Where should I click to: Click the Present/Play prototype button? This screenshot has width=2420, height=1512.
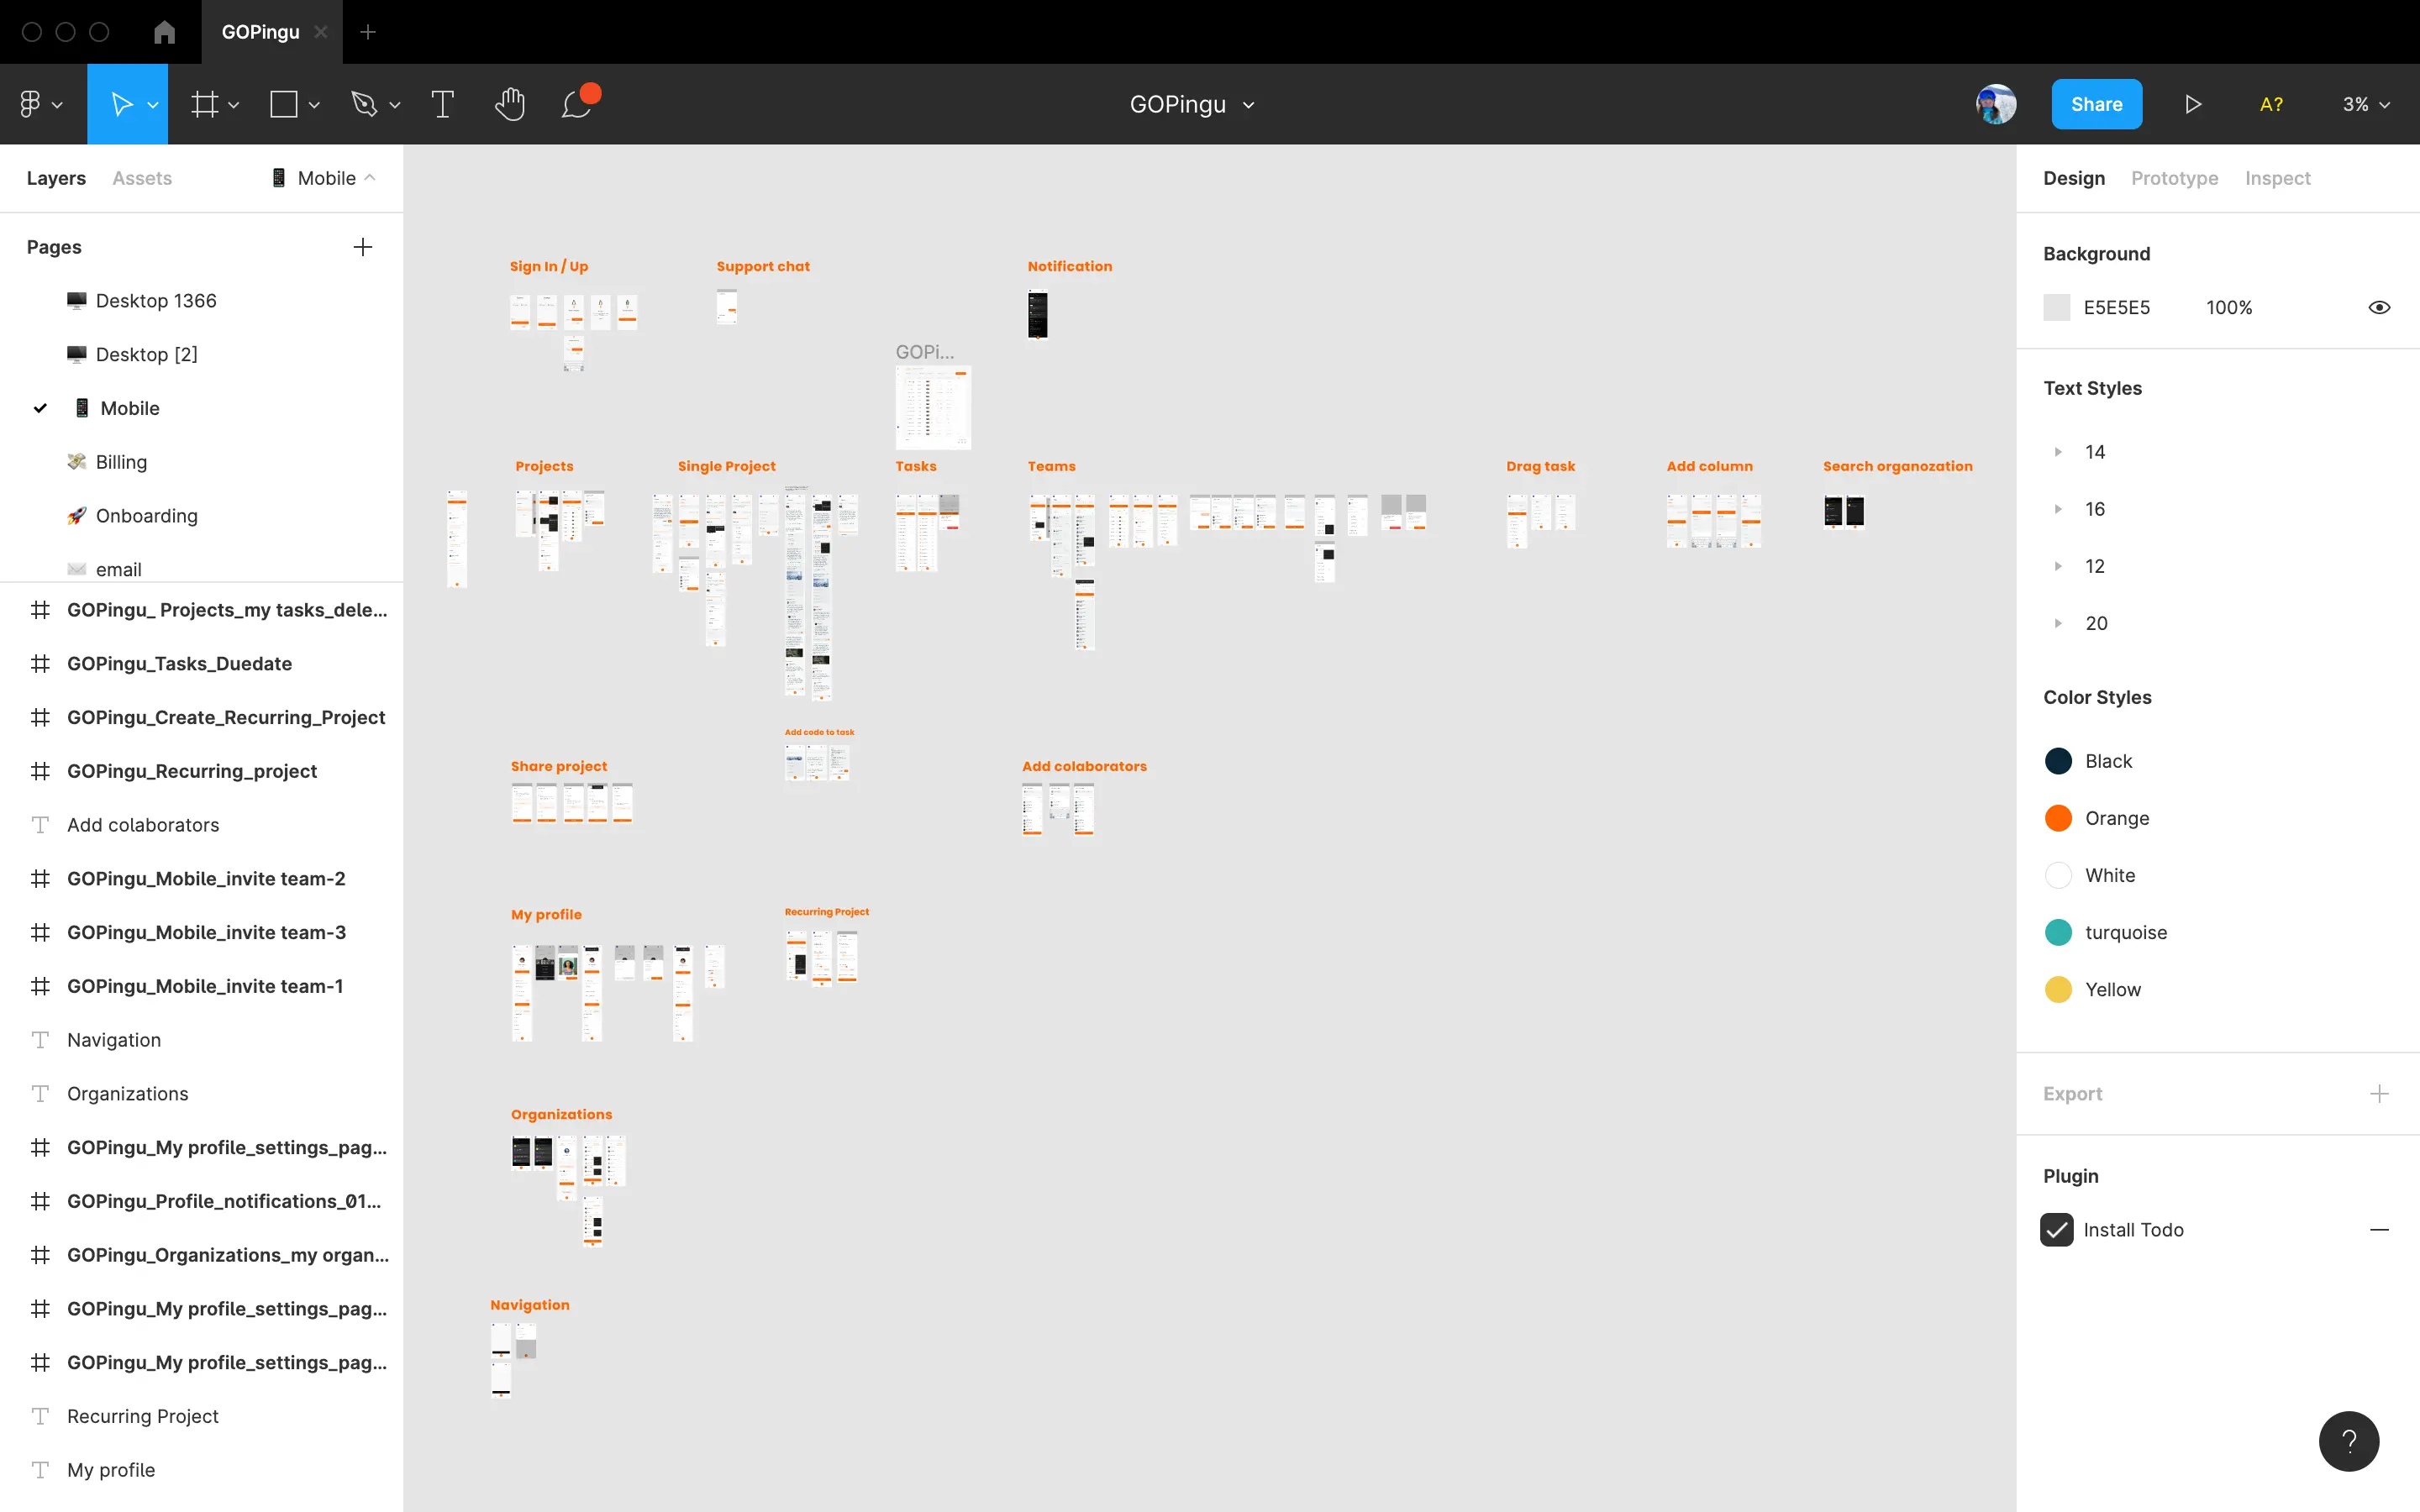pyautogui.click(x=2193, y=104)
